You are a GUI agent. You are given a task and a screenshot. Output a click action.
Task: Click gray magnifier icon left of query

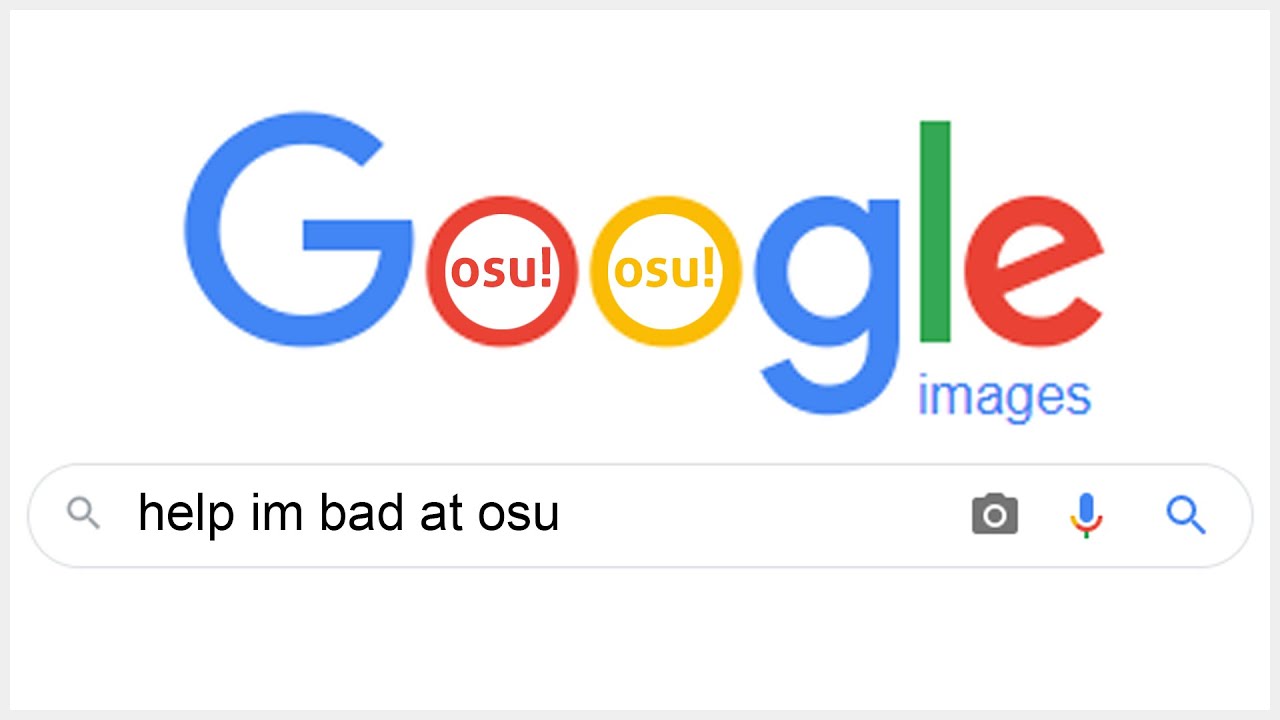coord(83,514)
